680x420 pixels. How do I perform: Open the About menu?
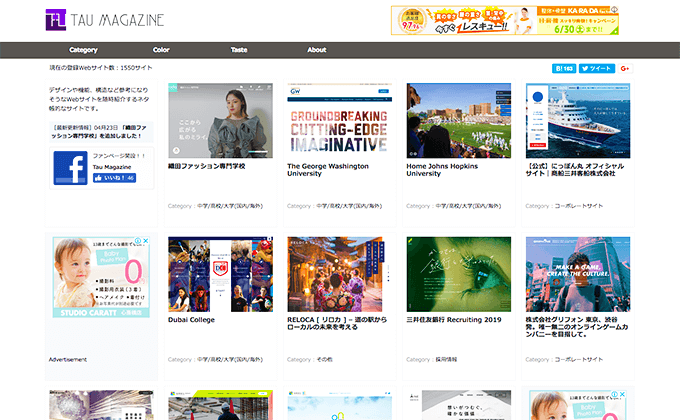click(317, 50)
